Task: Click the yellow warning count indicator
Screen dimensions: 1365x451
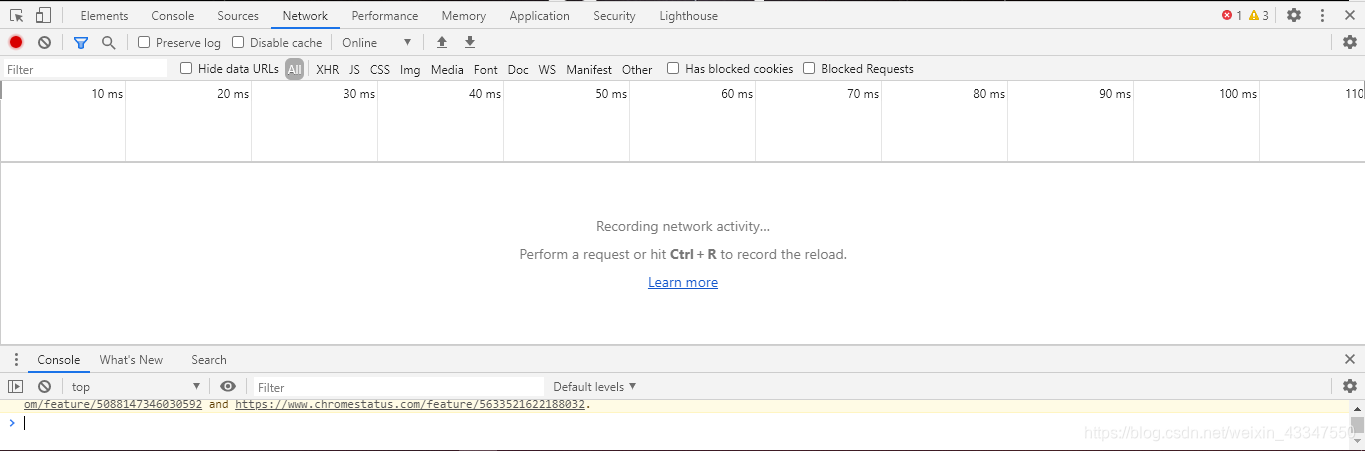Action: (x=1259, y=15)
